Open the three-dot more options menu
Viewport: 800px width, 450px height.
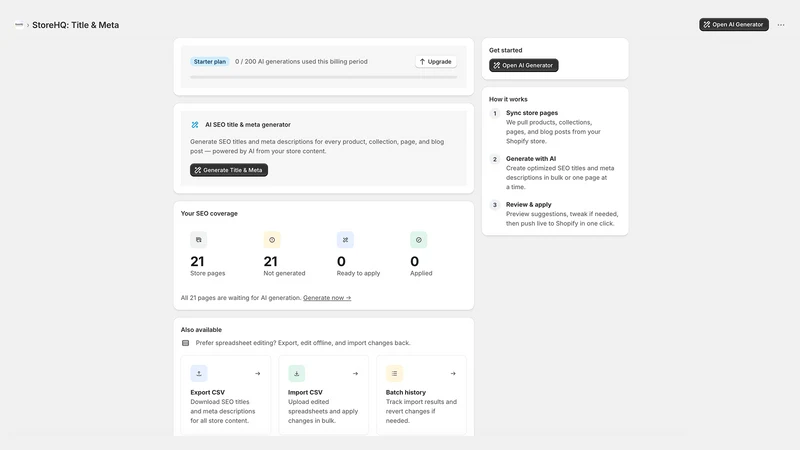tap(781, 24)
